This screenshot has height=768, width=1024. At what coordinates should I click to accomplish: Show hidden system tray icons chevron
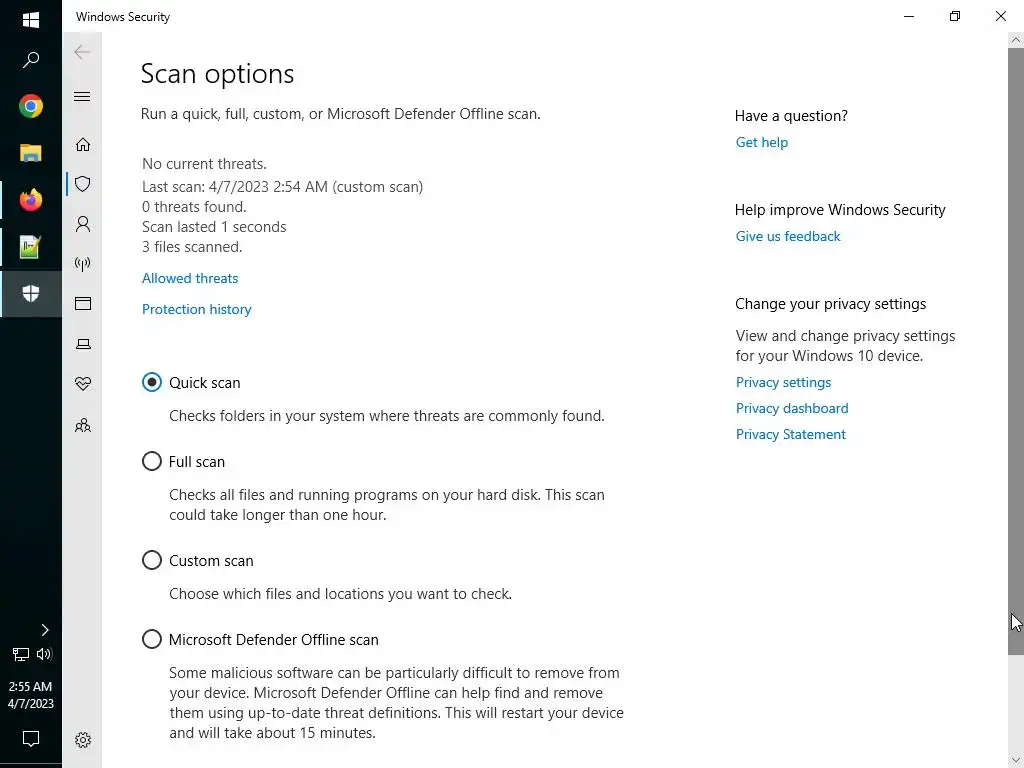pos(44,630)
